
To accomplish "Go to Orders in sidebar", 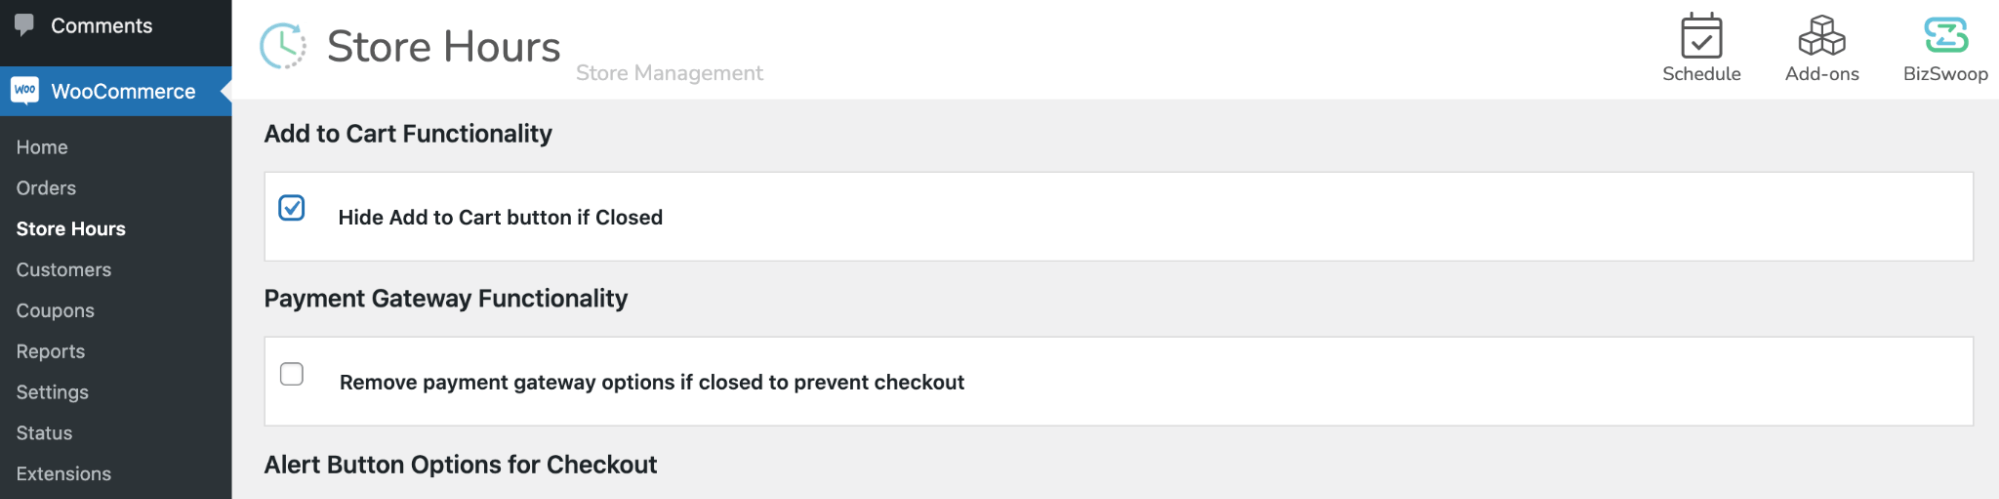I will coord(46,188).
